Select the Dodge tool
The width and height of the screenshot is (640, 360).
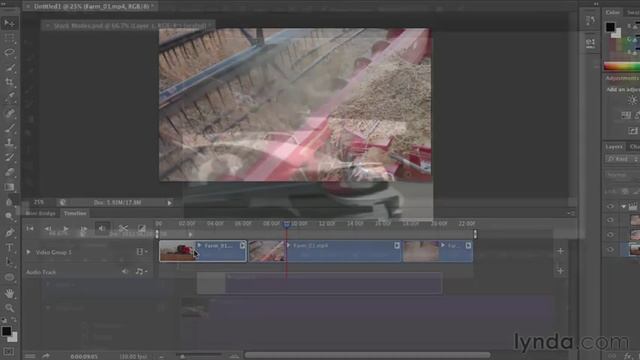(9, 216)
